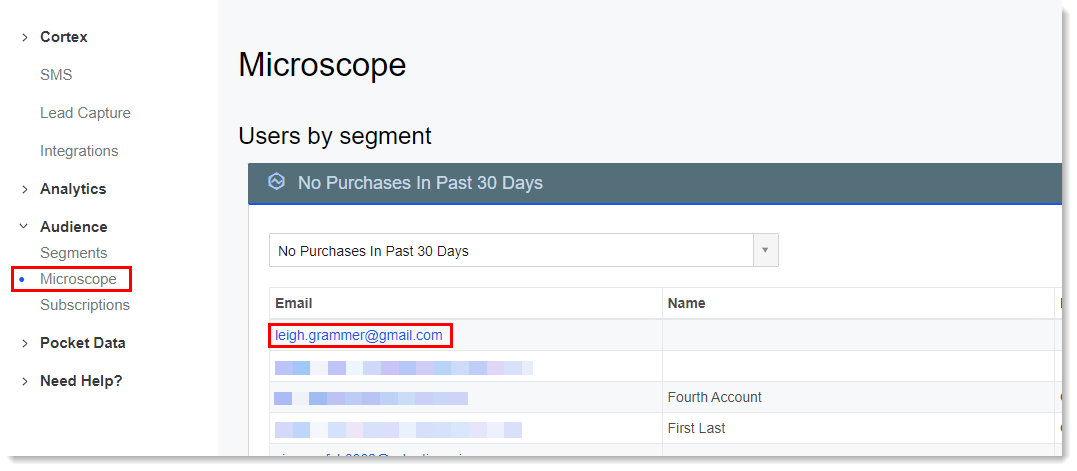Viewport: 1077px width, 471px height.
Task: Go to Lead Capture
Action: [85, 113]
